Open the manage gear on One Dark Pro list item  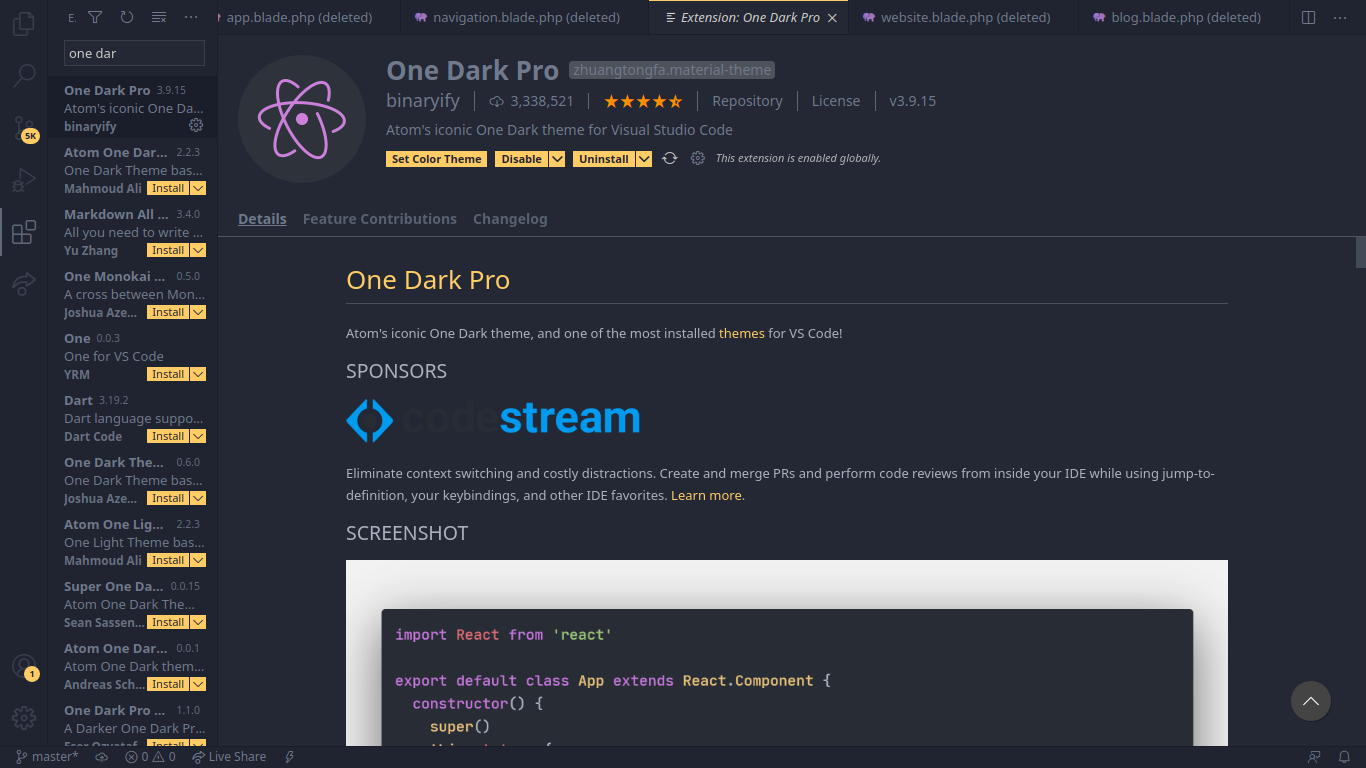(196, 126)
